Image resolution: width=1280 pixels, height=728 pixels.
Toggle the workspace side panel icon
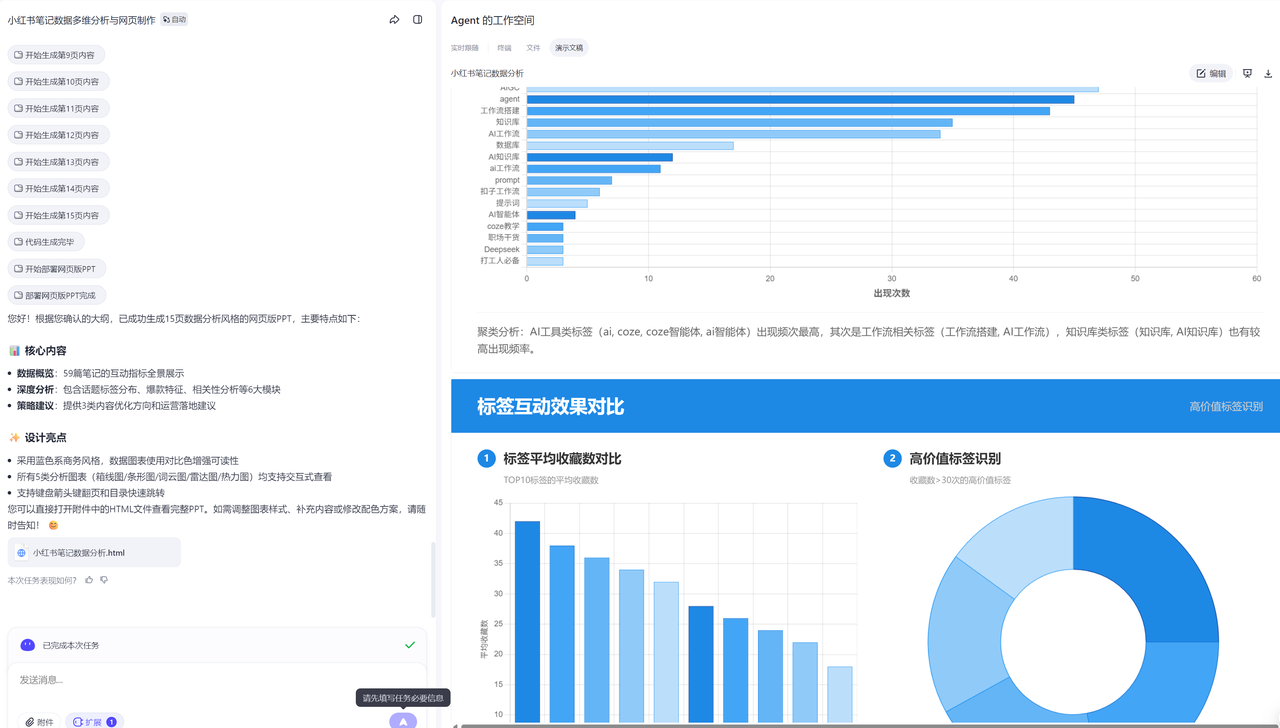click(x=418, y=20)
